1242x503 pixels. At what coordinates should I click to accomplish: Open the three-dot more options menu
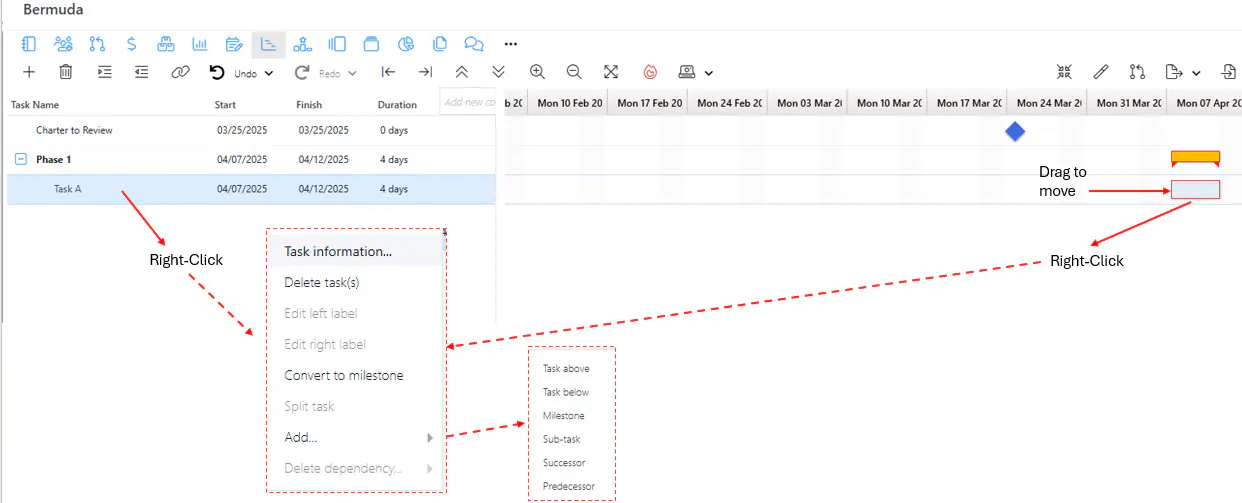tap(511, 44)
